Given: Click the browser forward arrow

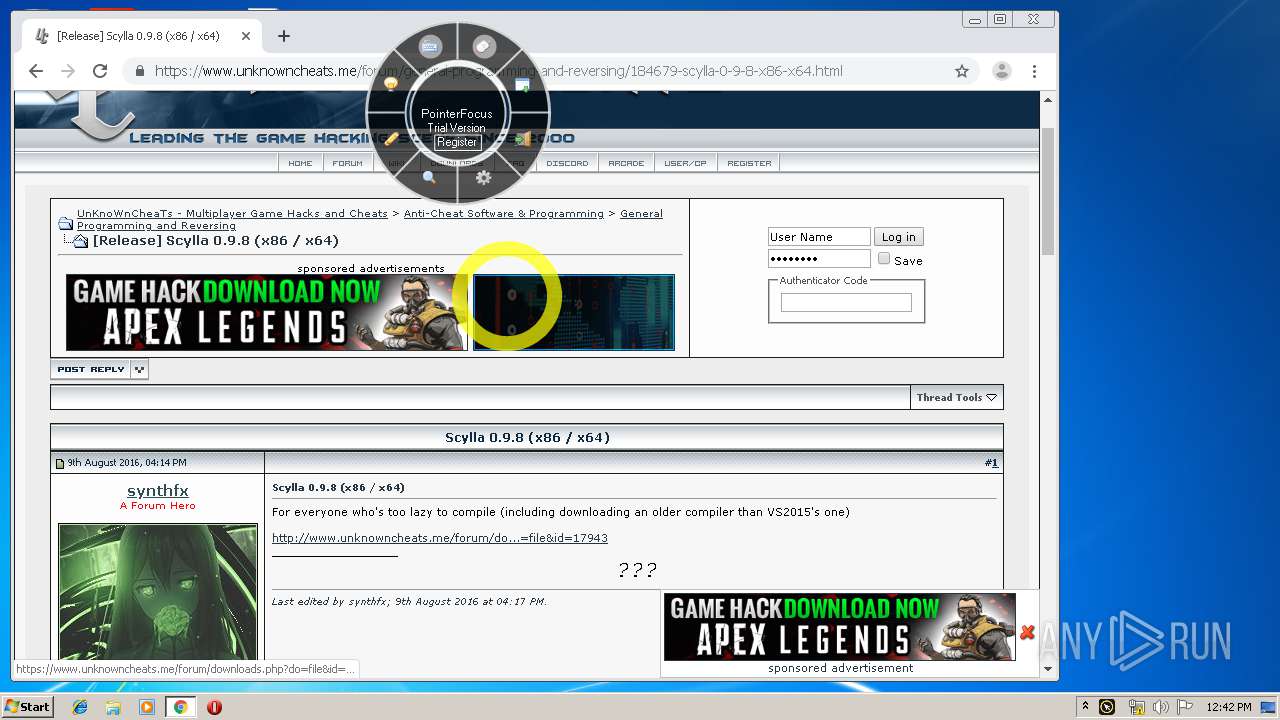Looking at the screenshot, I should point(68,71).
